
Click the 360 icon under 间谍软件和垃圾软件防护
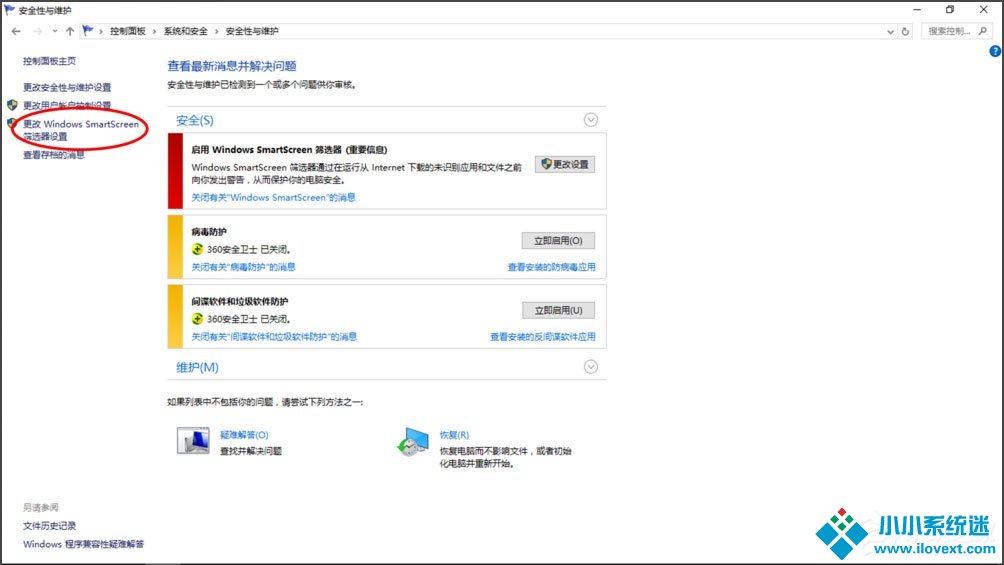tap(197, 318)
